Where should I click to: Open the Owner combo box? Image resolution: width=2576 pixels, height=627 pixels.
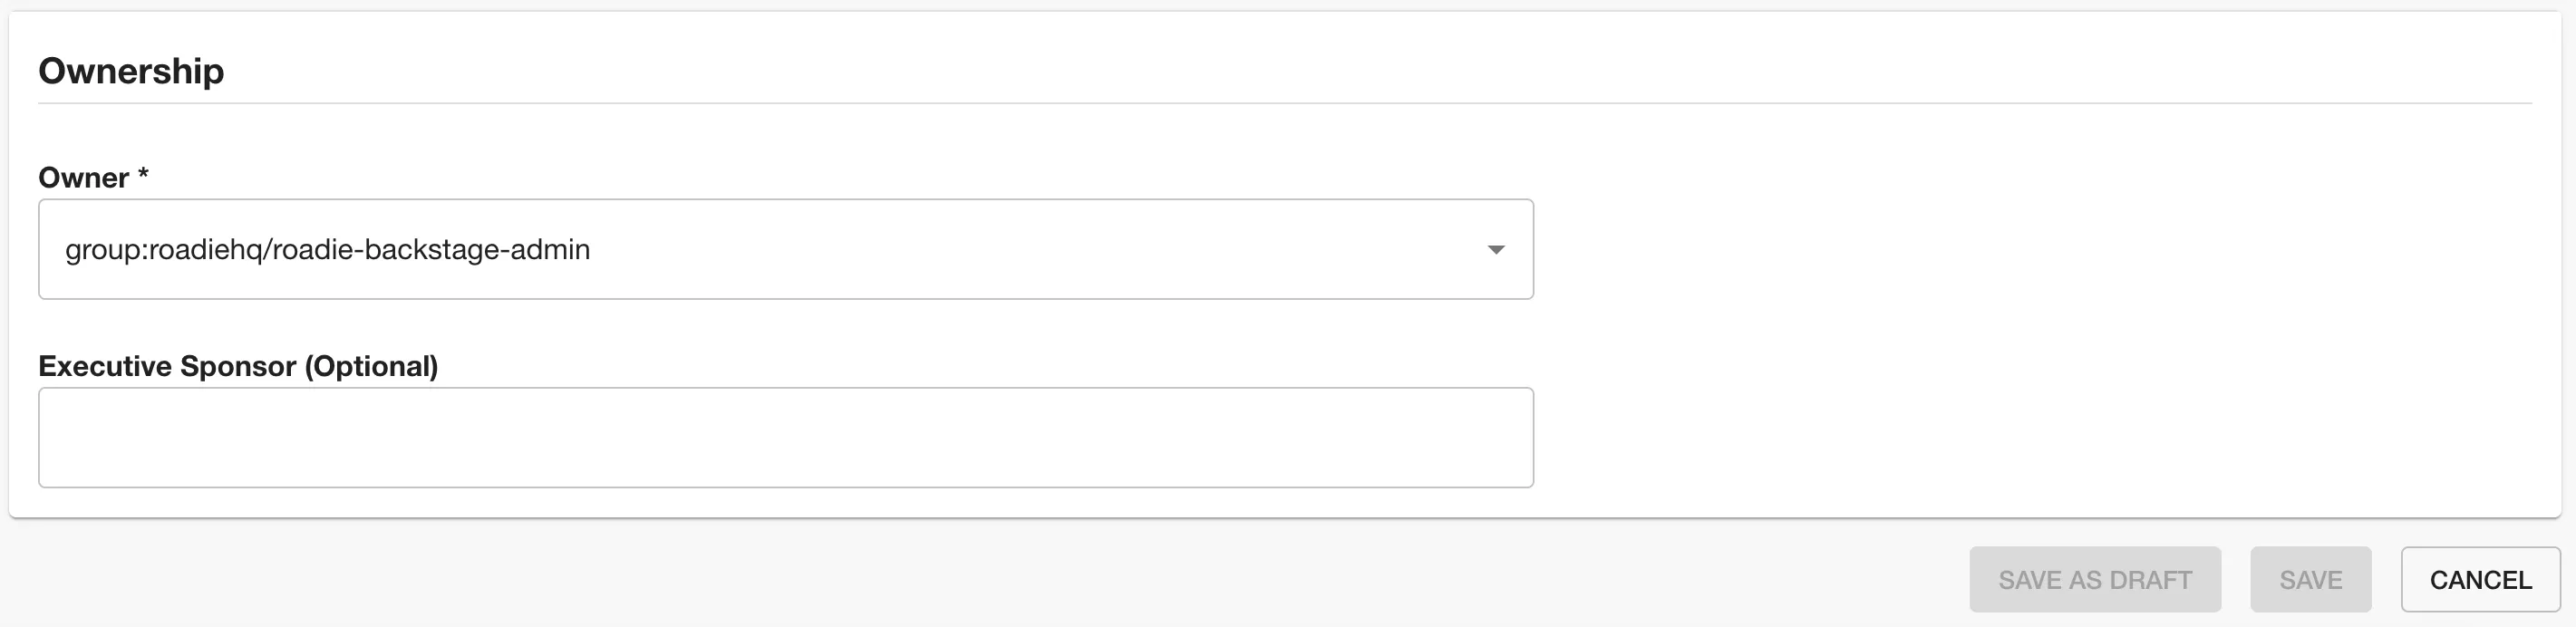[785, 249]
